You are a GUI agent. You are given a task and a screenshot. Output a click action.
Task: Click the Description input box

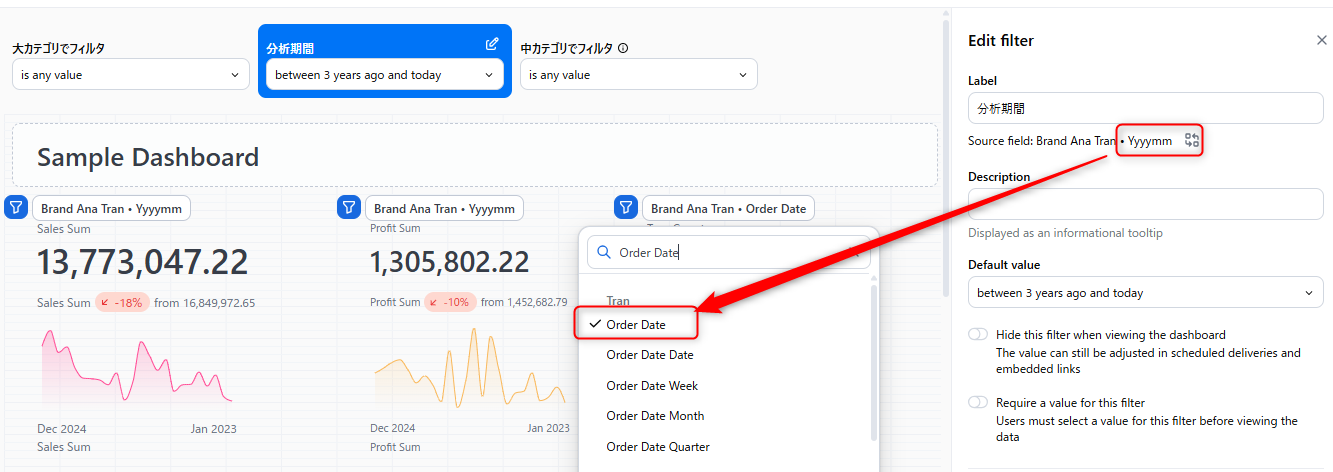pyautogui.click(x=1145, y=204)
